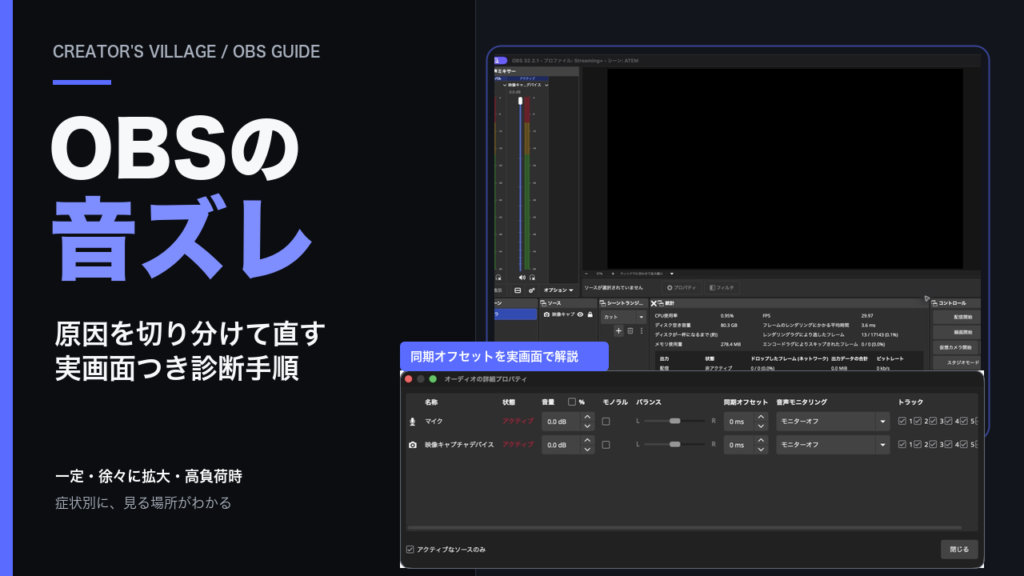Click camera icon of 映像キャプ source

pos(547,315)
